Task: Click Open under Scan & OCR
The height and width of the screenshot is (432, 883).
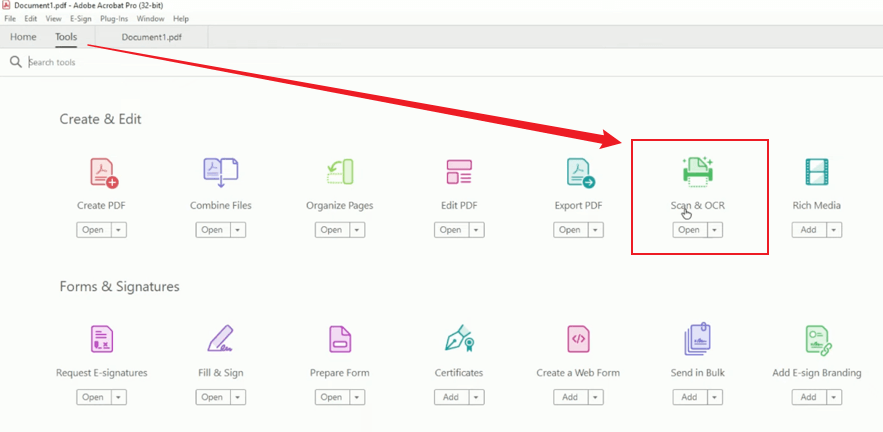Action: [x=690, y=230]
